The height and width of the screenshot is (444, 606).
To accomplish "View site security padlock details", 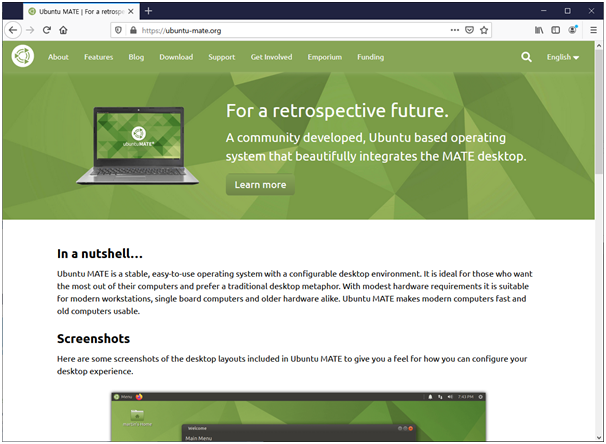I will pos(133,30).
